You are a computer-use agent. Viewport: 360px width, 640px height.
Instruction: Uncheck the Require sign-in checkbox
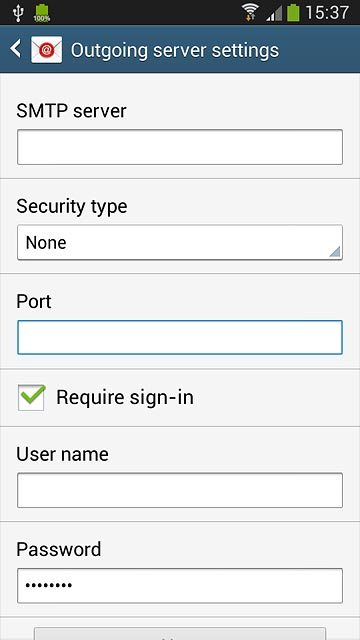pos(31,397)
